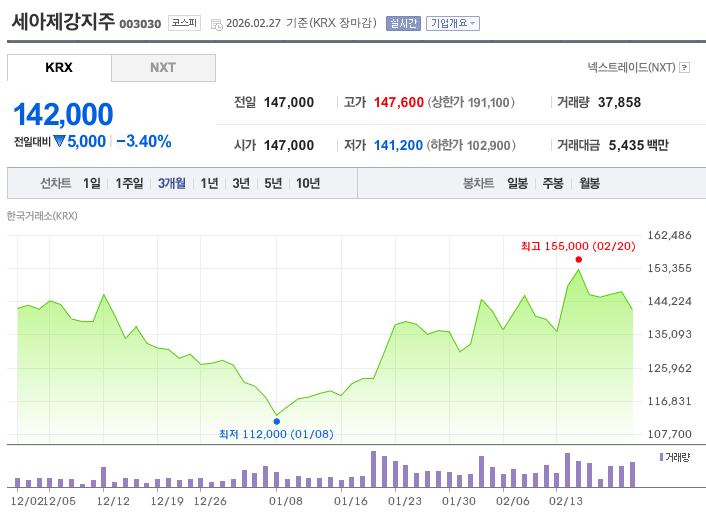This screenshot has height=522, width=706.
Task: Click the 봉차트 label
Action: coord(479,183)
